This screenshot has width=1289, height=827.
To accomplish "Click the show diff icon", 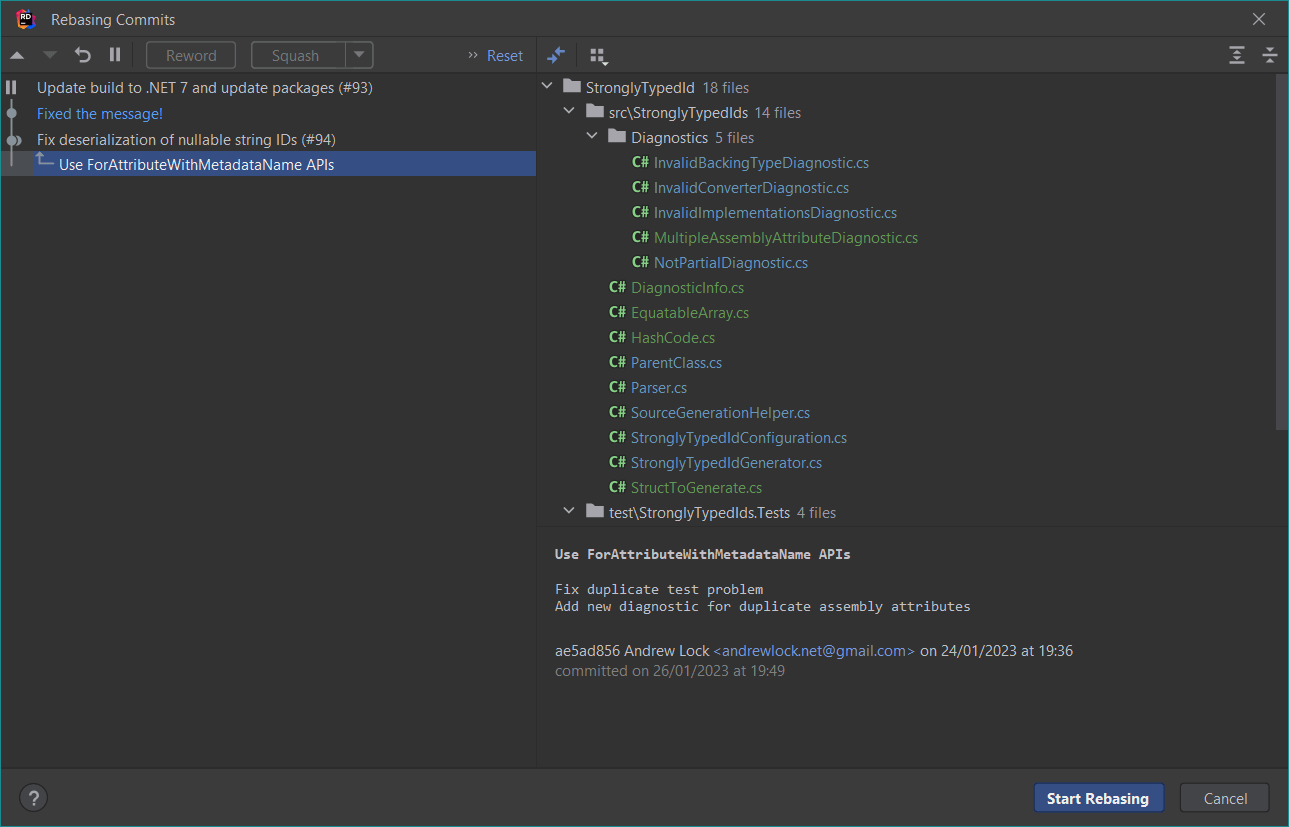I will tap(557, 56).
